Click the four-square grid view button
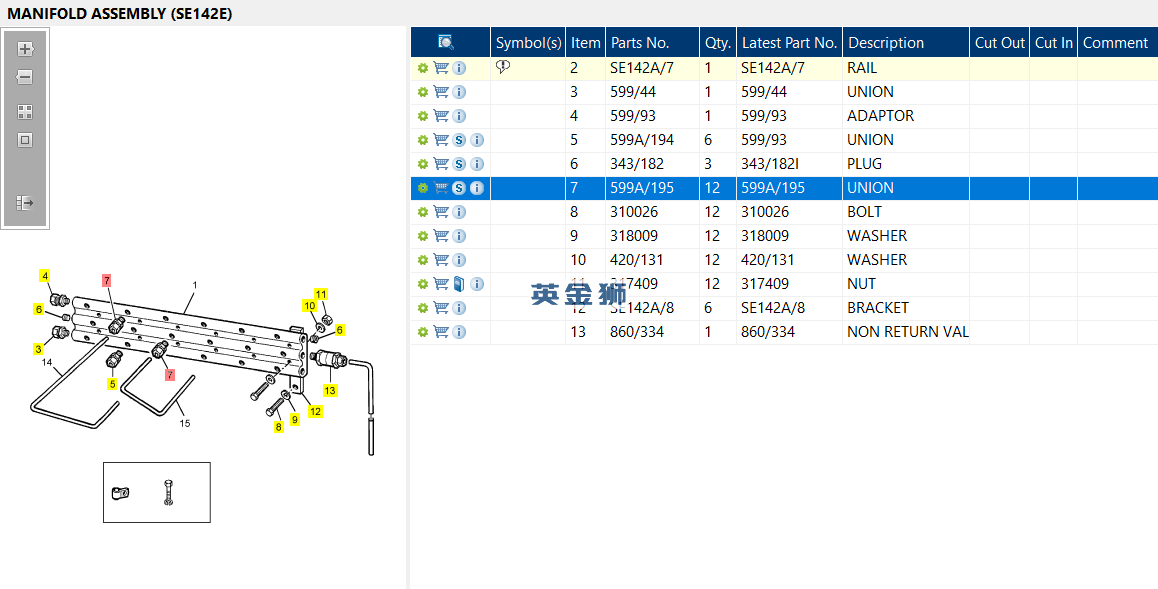This screenshot has width=1158, height=589. point(25,112)
